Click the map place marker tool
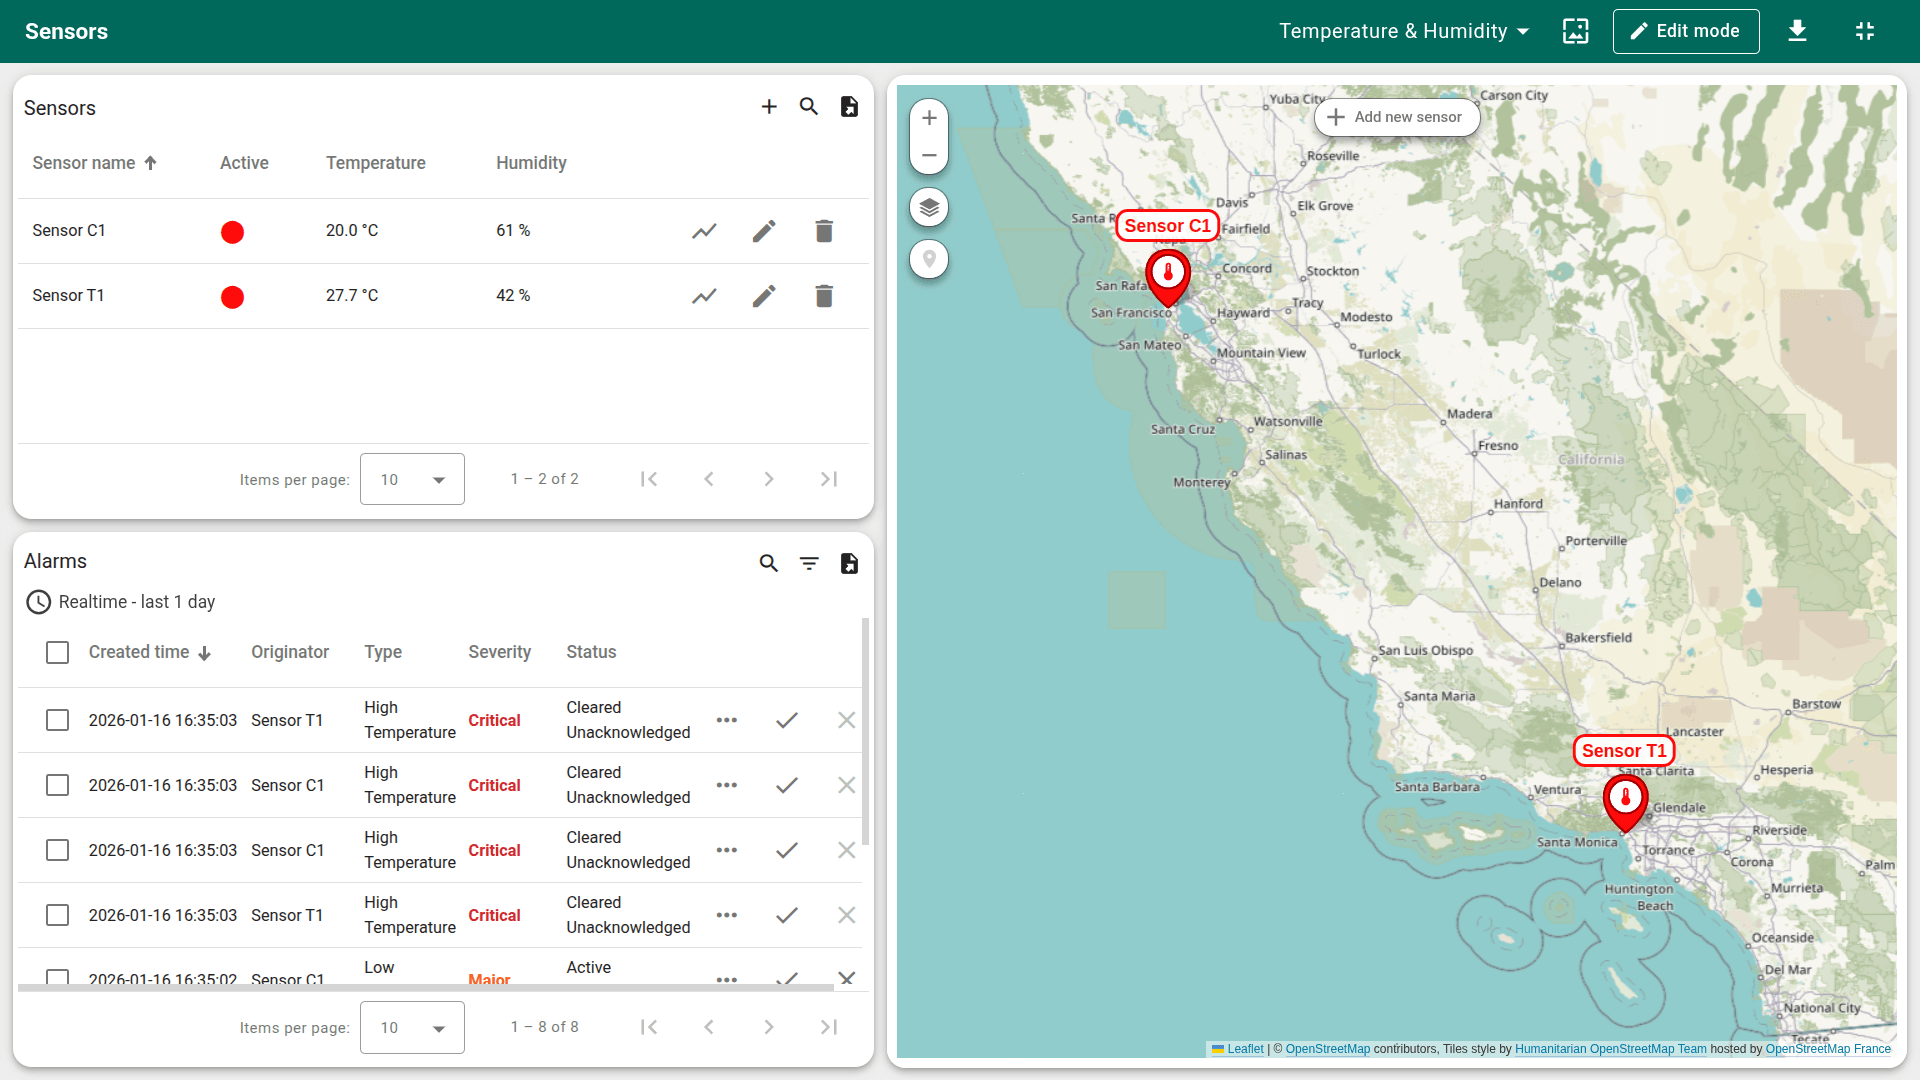 [929, 260]
